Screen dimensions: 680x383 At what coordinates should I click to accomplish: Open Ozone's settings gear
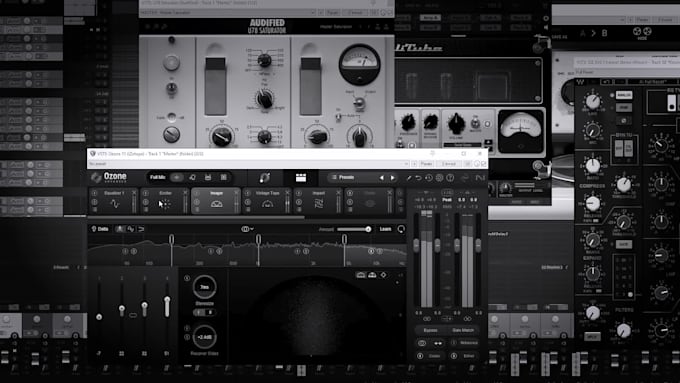pos(439,178)
